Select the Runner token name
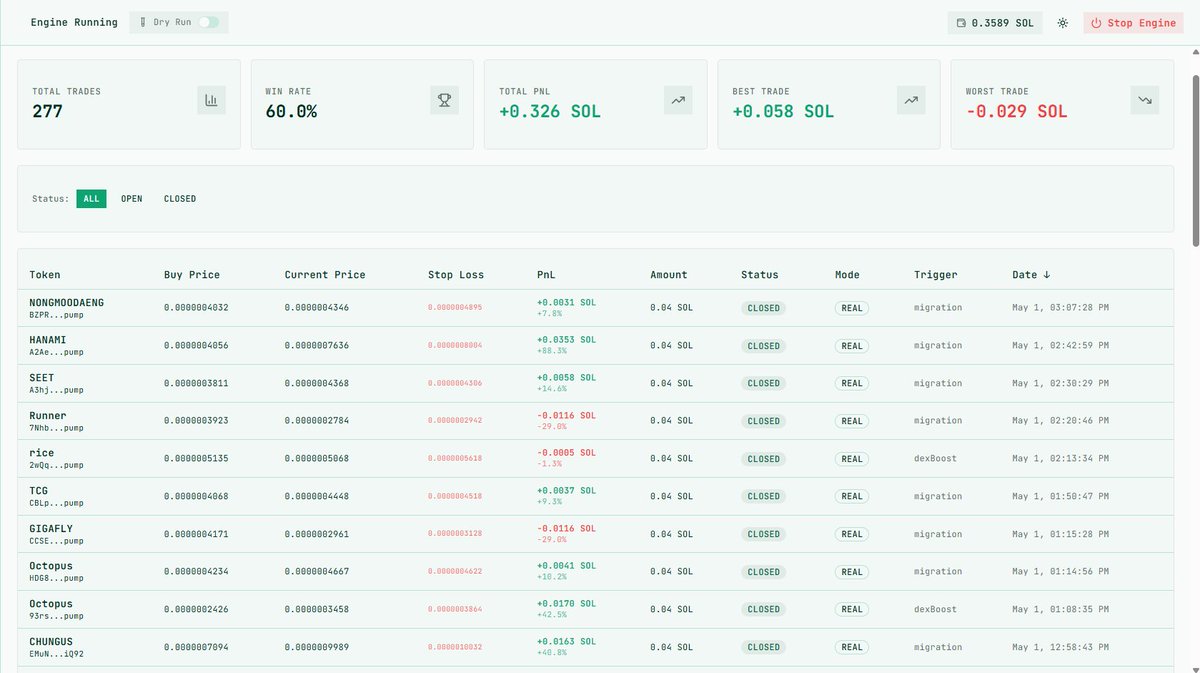Viewport: 1200px width, 673px height. 48,416
